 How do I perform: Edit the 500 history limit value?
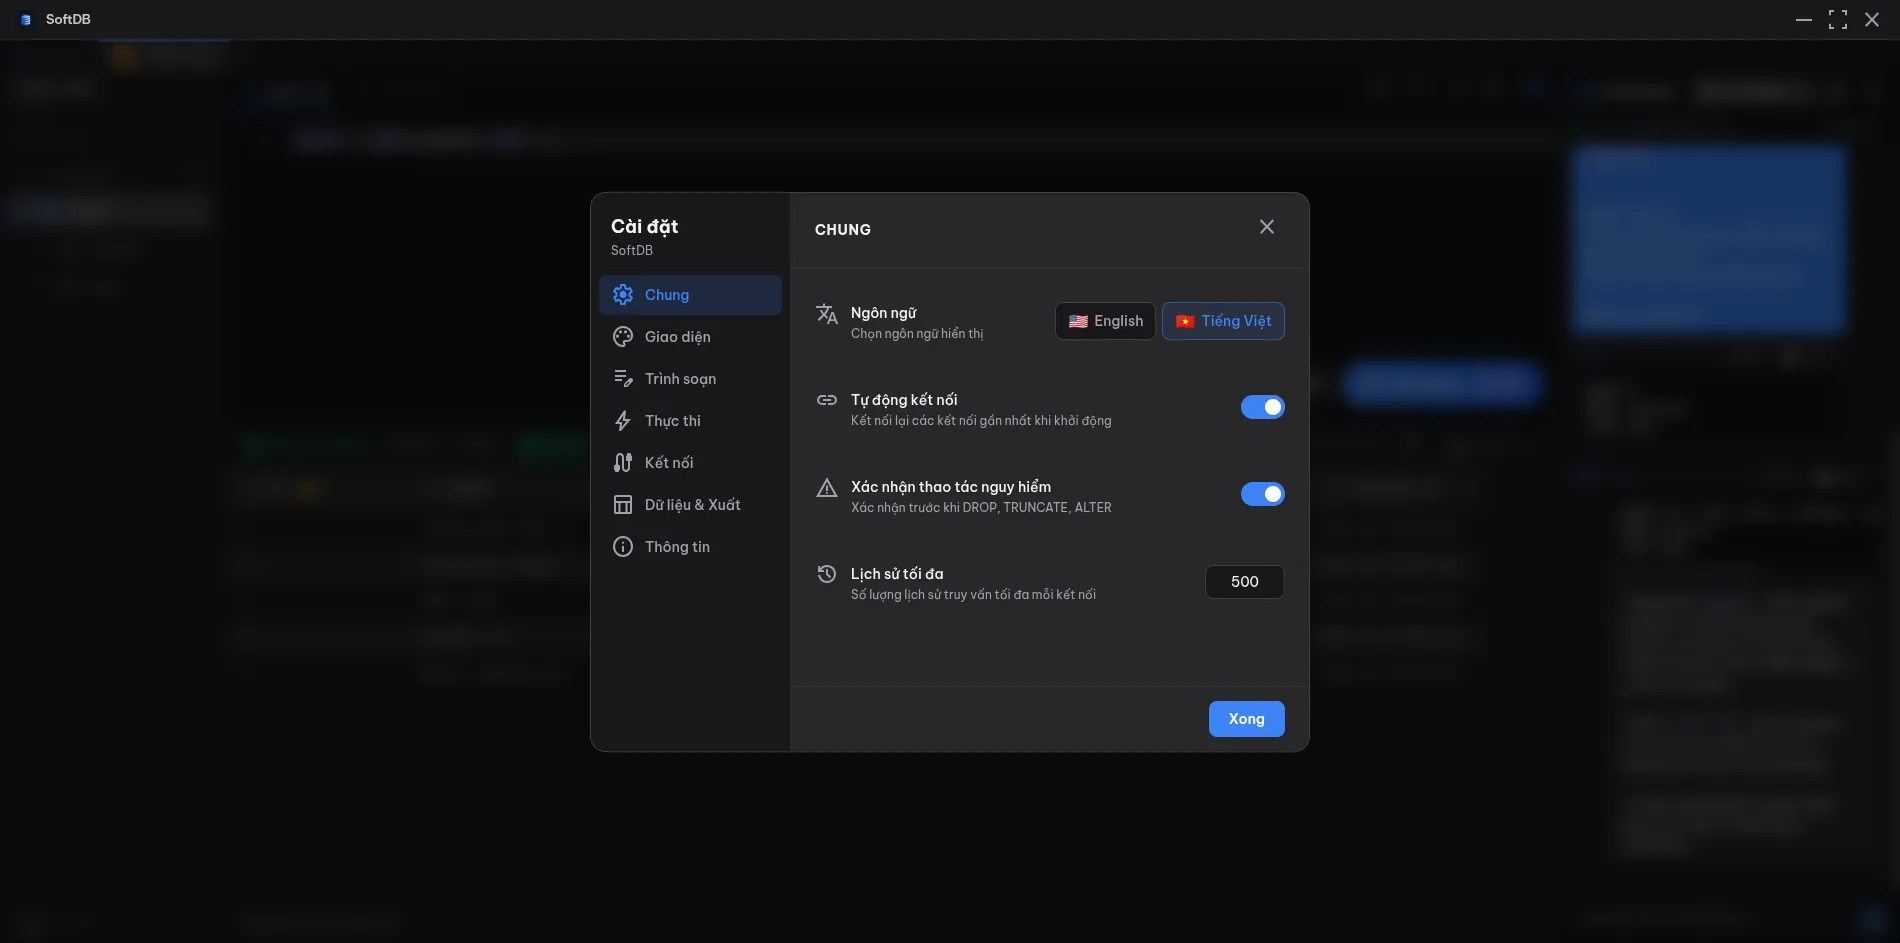[1244, 581]
